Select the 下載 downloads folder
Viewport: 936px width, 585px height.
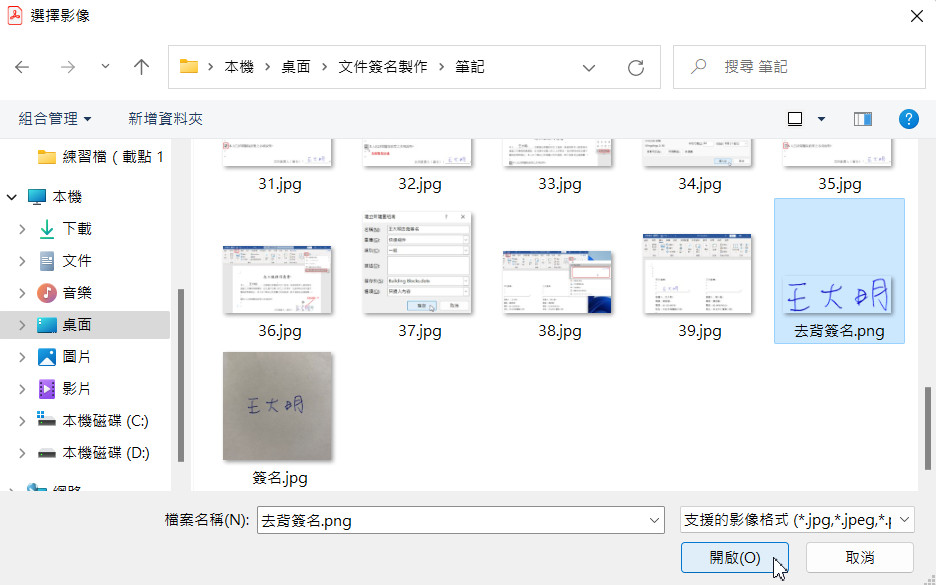tap(76, 229)
